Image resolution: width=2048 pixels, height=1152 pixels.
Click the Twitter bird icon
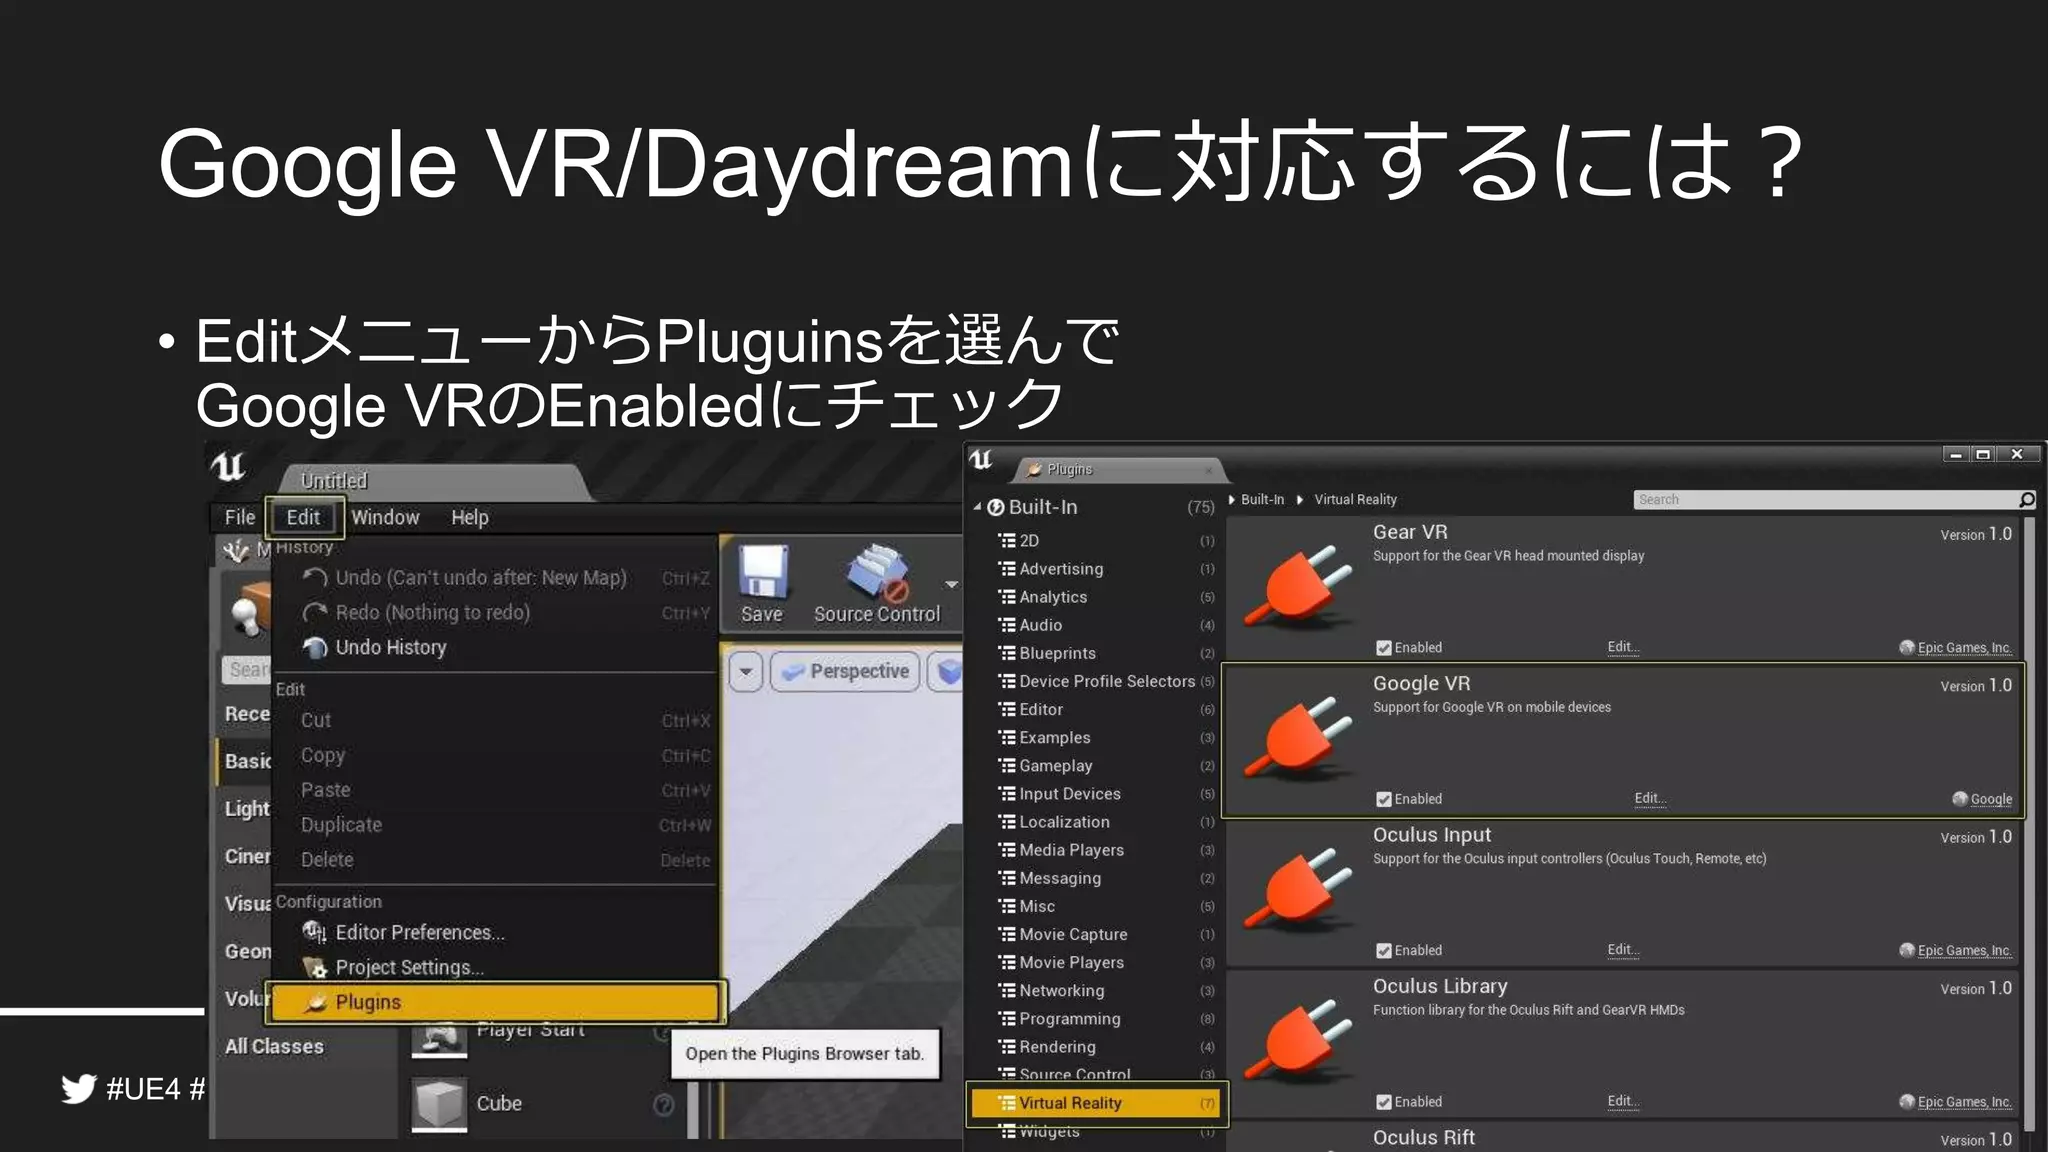78,1088
